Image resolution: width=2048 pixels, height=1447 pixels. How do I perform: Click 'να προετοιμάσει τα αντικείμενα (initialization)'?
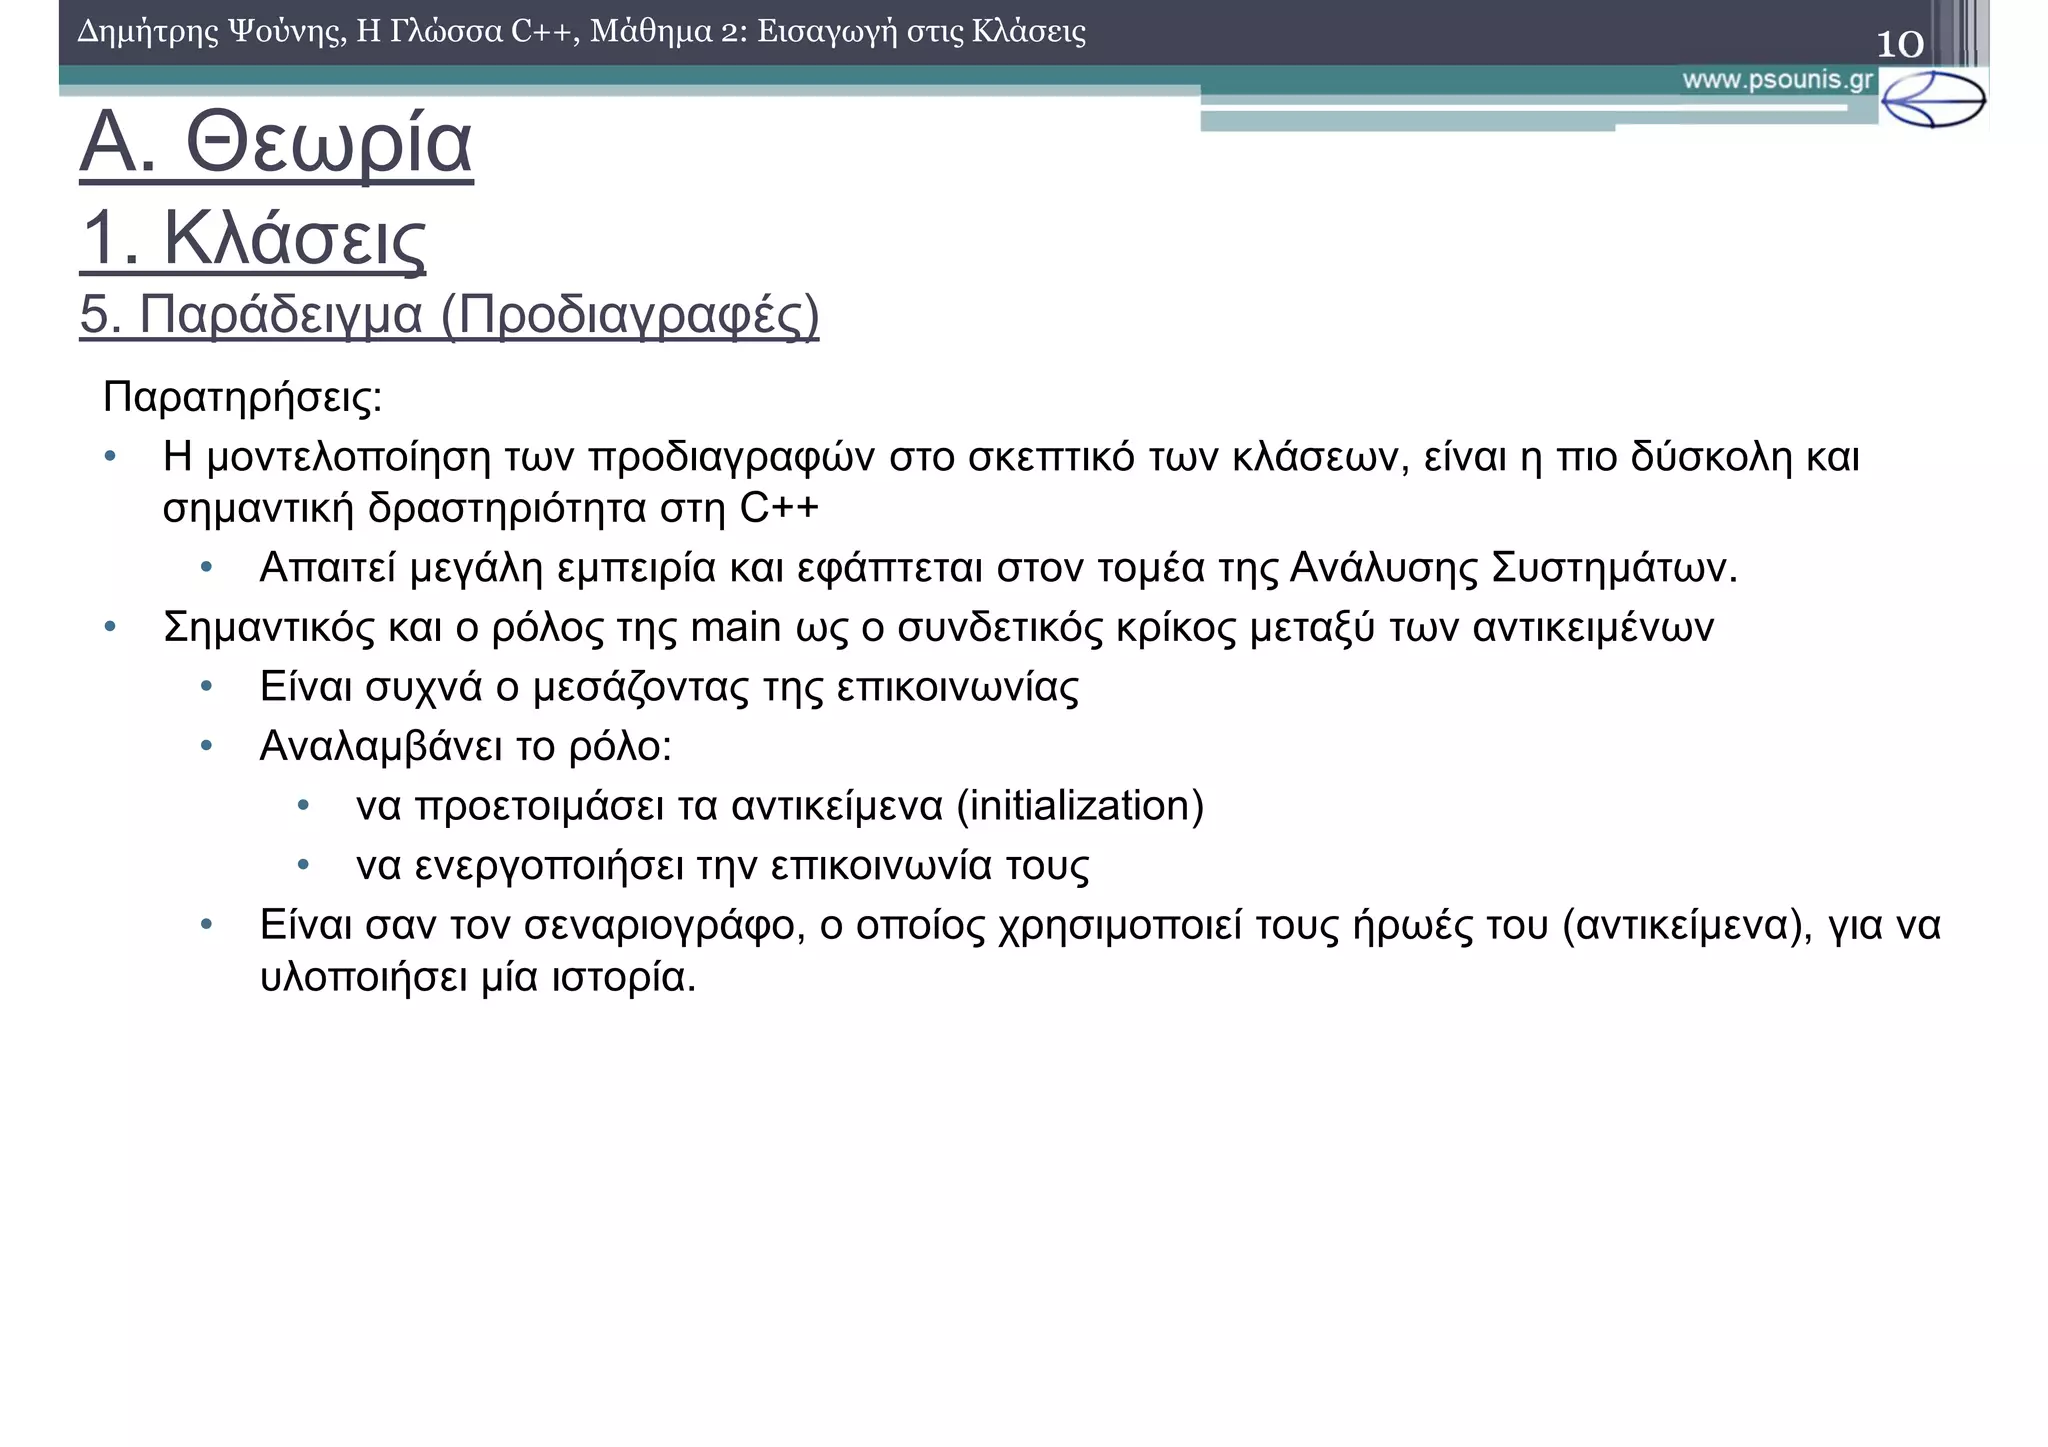pos(780,806)
